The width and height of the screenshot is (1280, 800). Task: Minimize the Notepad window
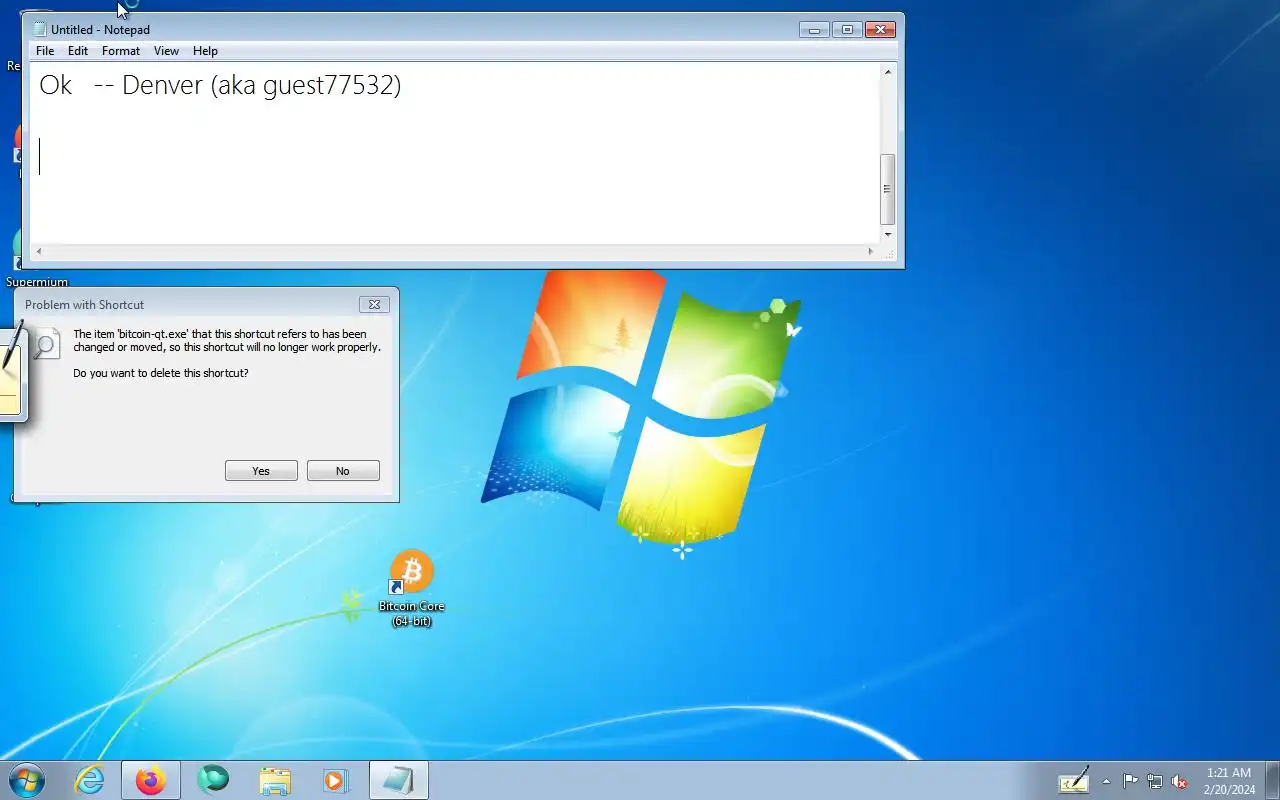tap(814, 30)
